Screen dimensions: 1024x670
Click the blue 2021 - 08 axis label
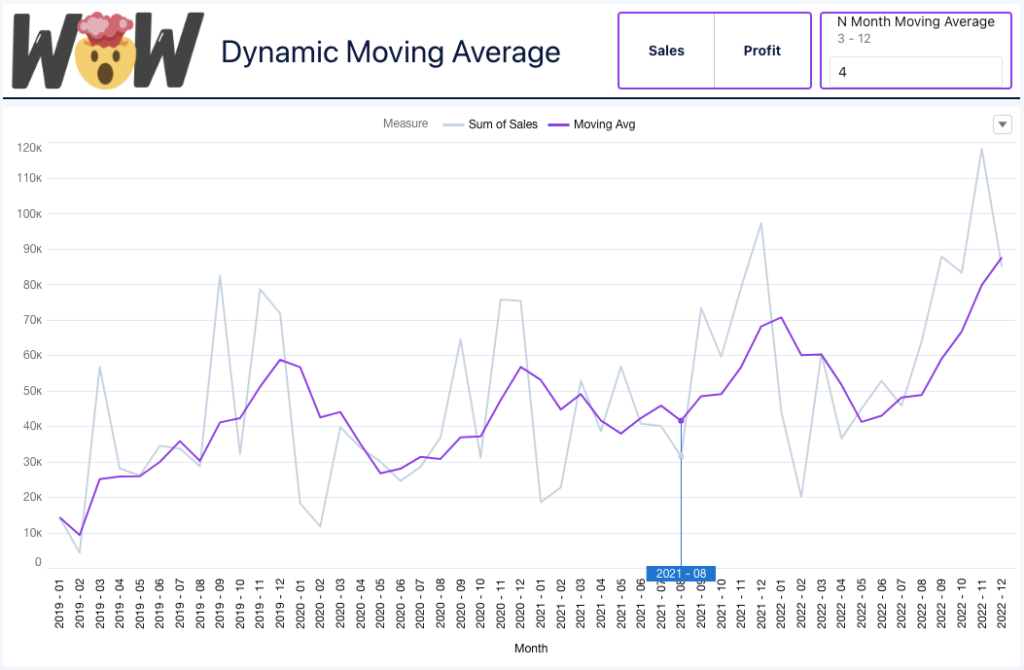tap(681, 574)
